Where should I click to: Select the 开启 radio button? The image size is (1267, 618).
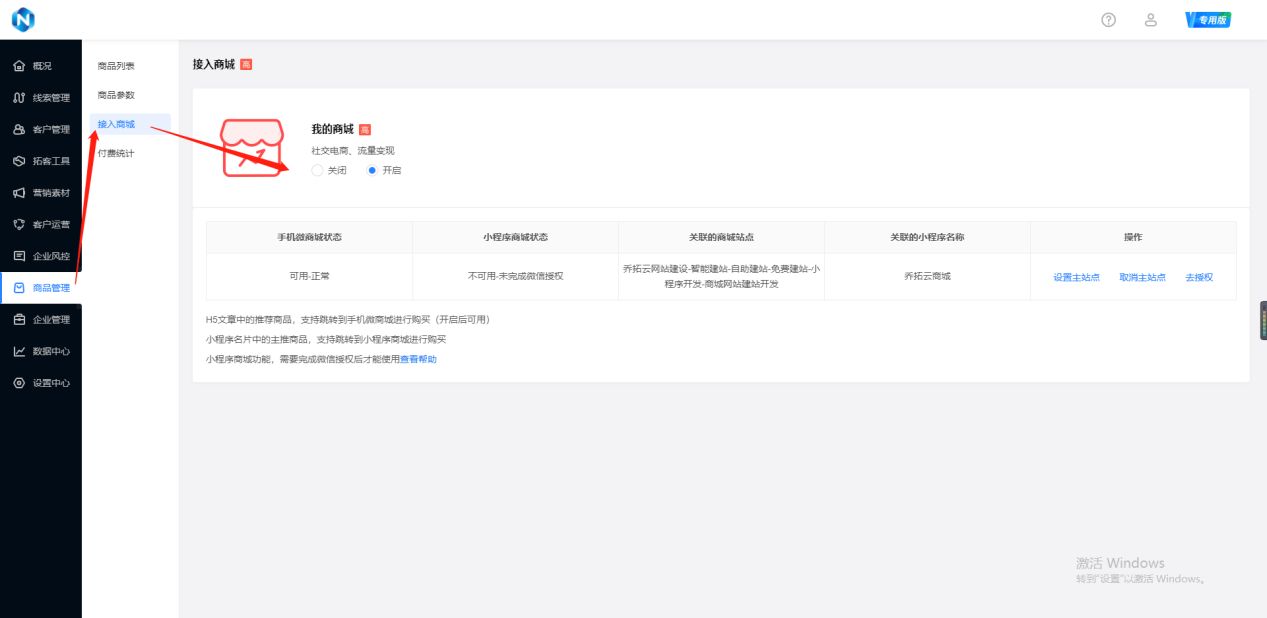pyautogui.click(x=371, y=170)
